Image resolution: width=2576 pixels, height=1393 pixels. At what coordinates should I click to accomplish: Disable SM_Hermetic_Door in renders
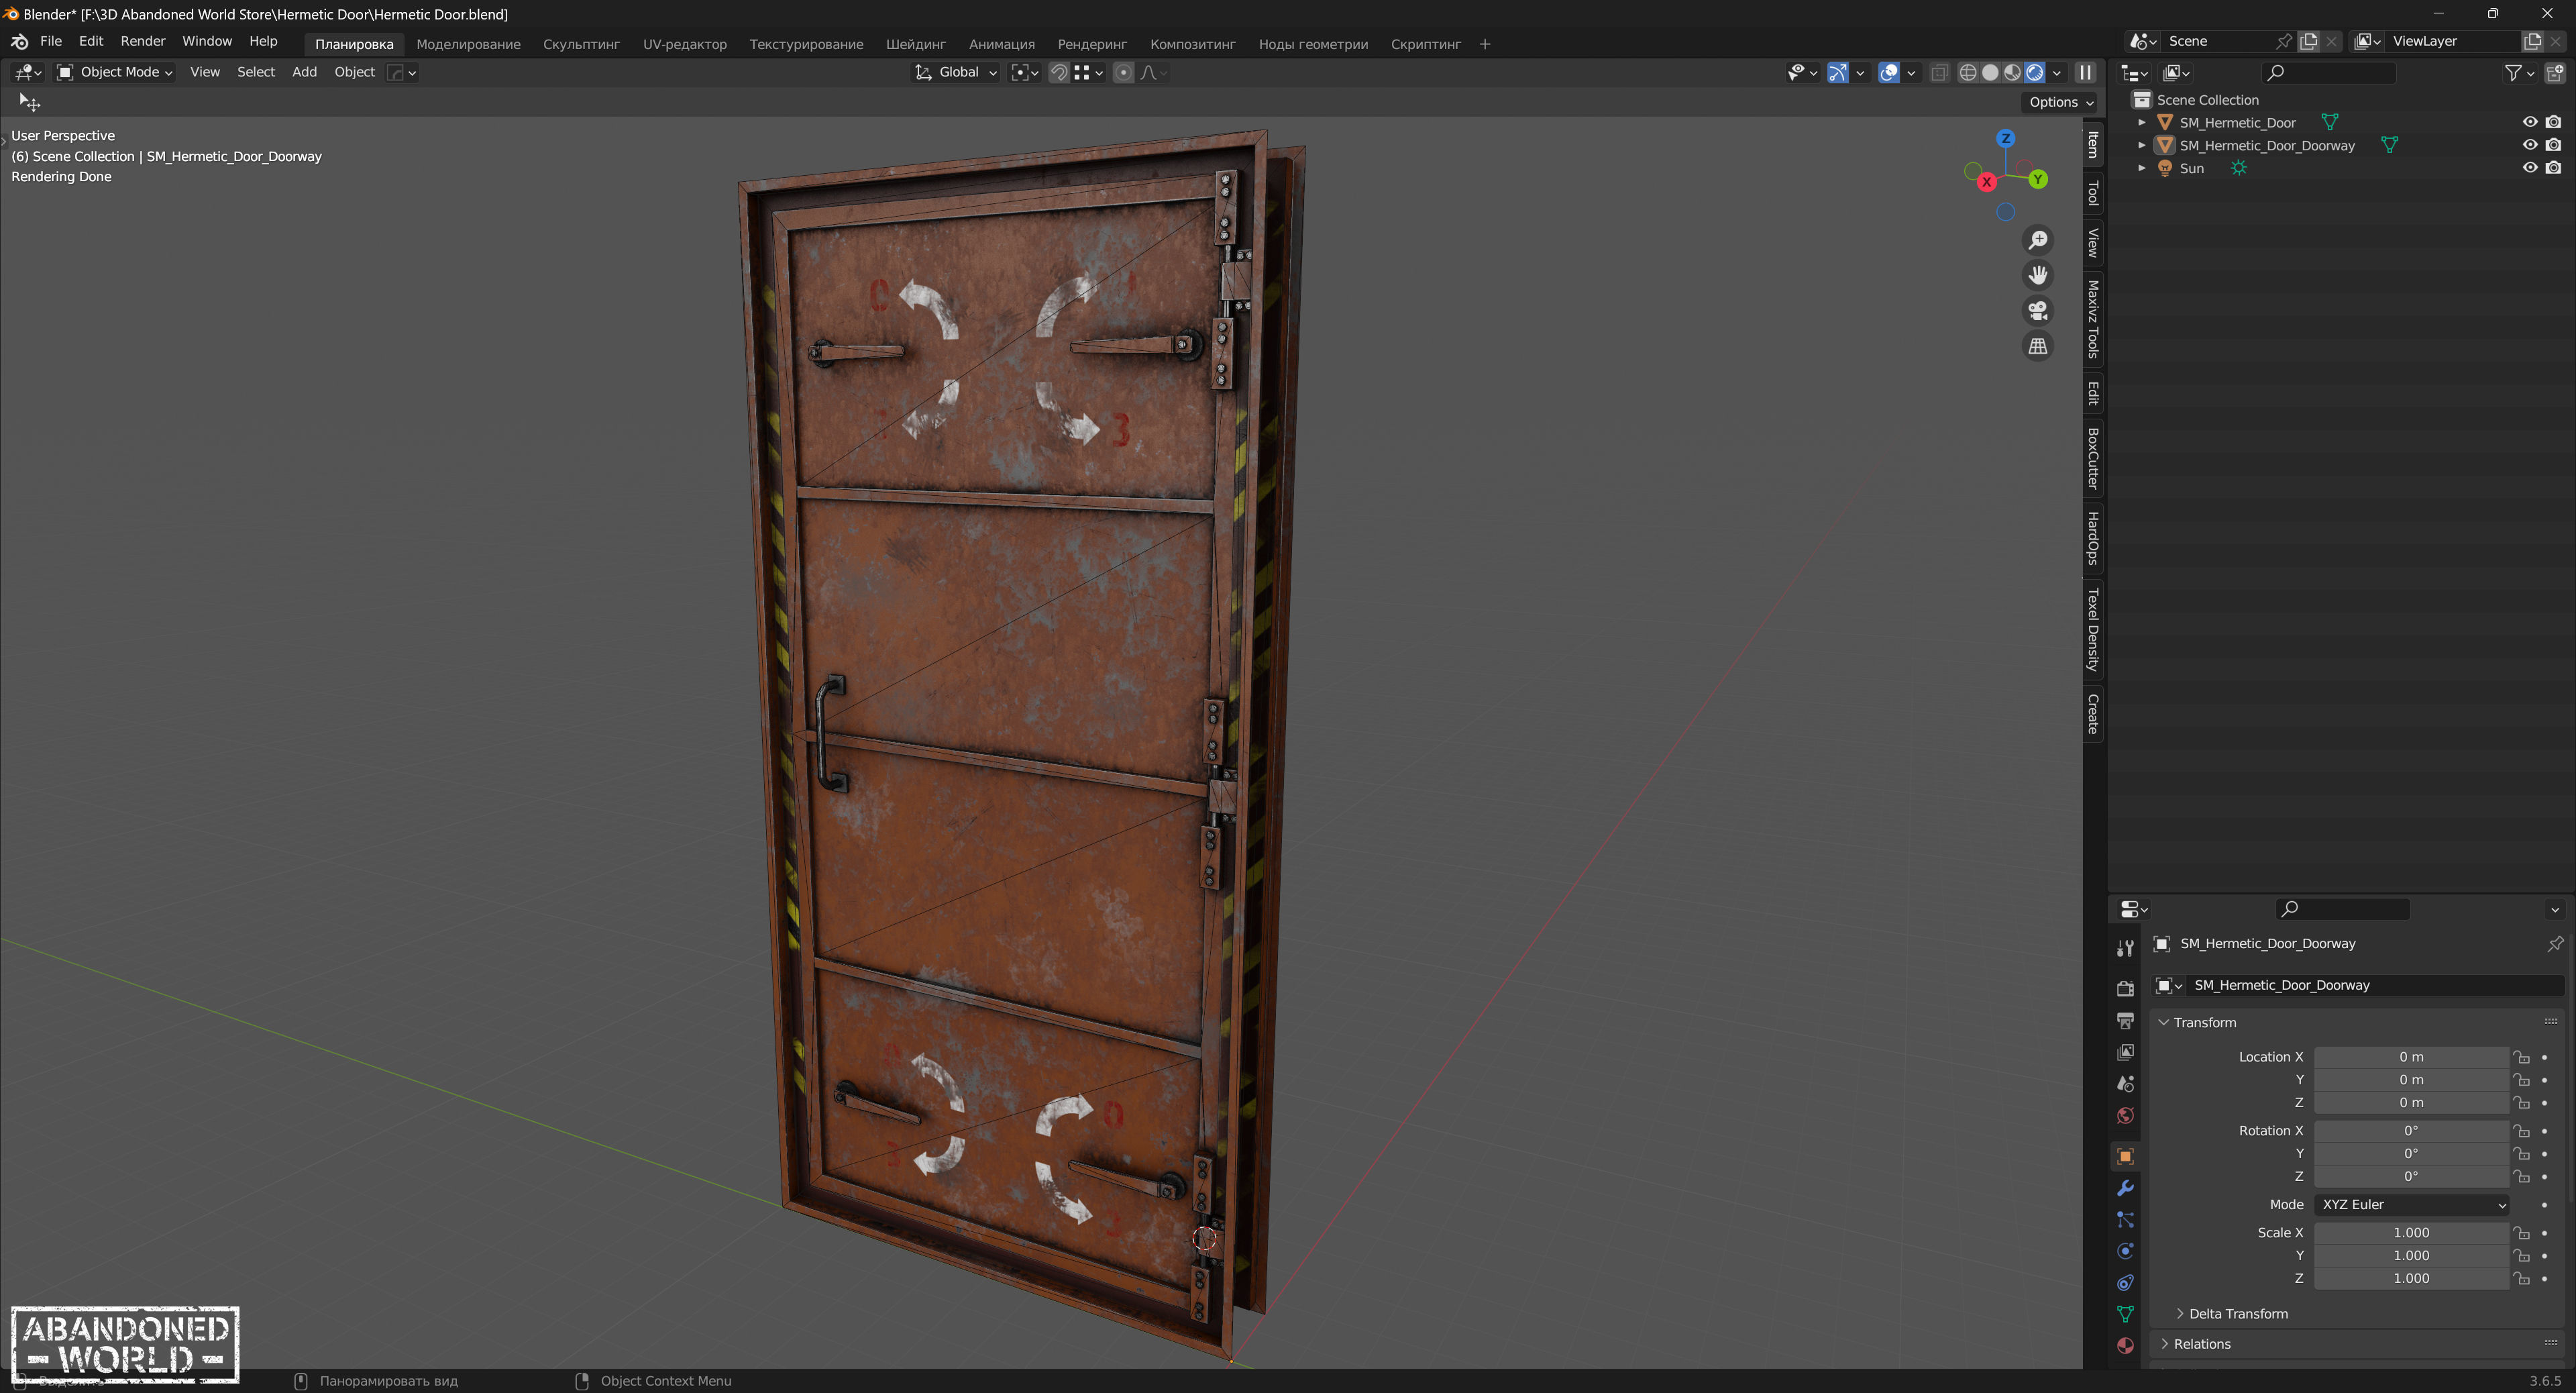[2553, 122]
